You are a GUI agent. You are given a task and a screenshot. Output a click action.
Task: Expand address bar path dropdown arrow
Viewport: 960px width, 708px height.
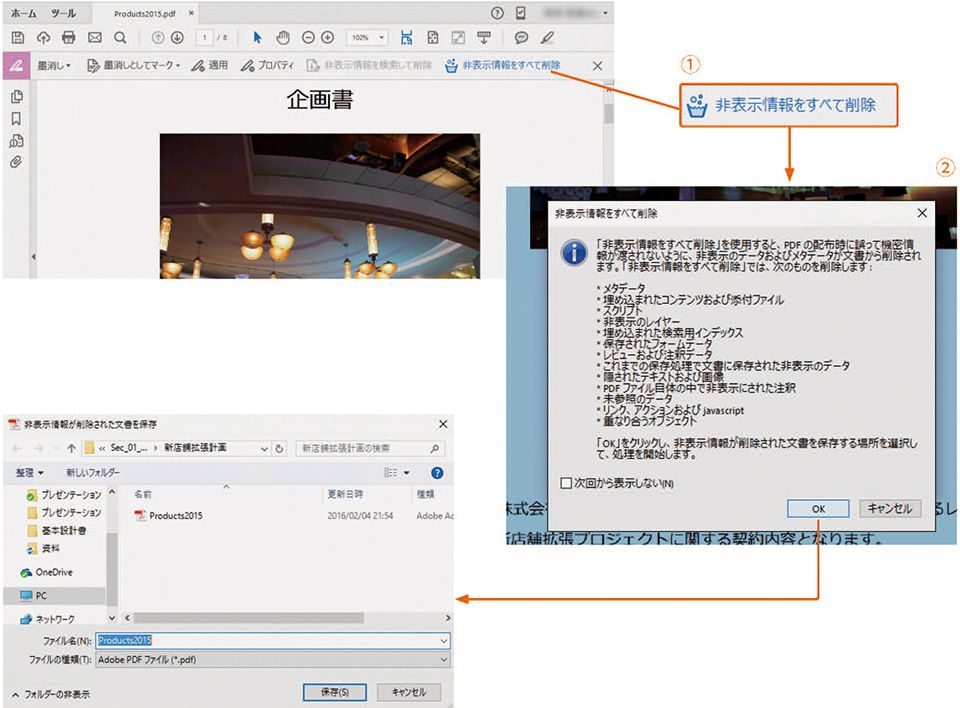(264, 449)
